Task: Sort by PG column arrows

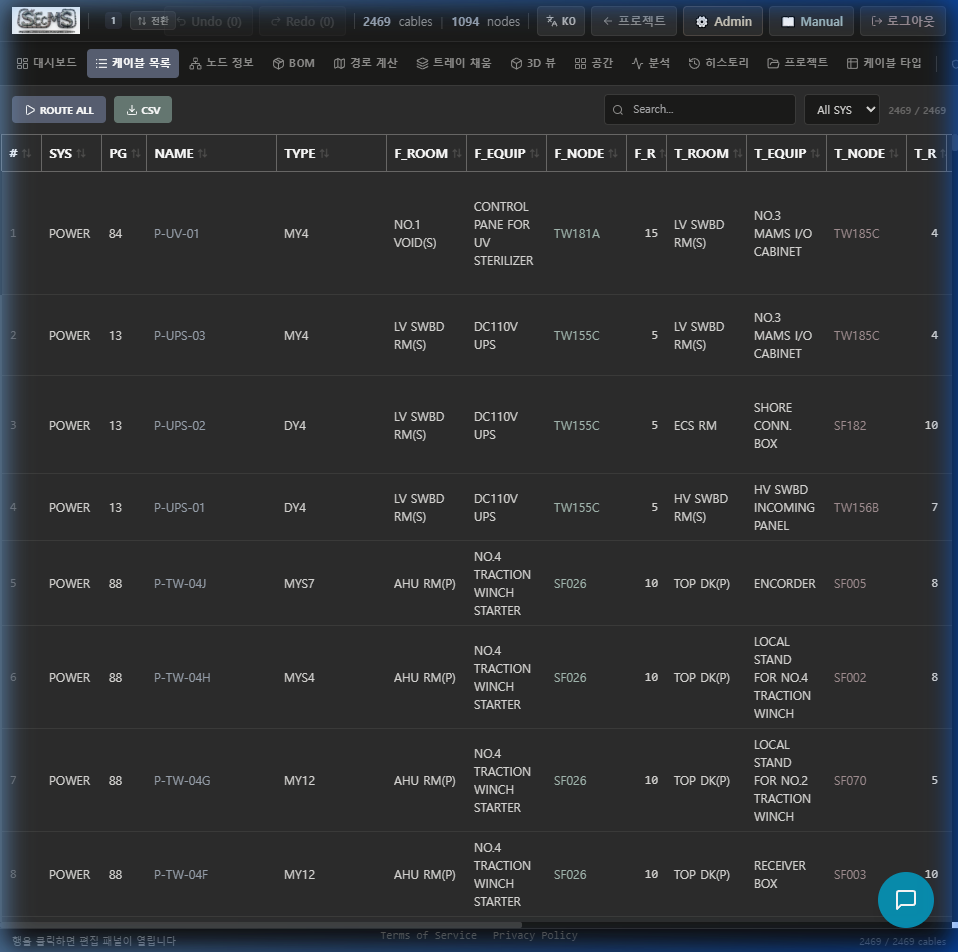Action: [x=136, y=153]
